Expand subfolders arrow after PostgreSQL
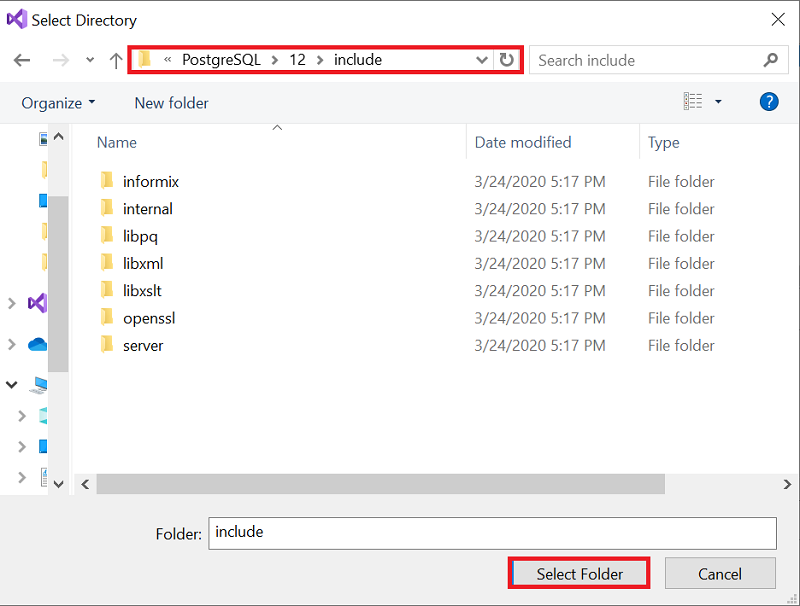Viewport: 800px width, 606px height. pos(275,60)
